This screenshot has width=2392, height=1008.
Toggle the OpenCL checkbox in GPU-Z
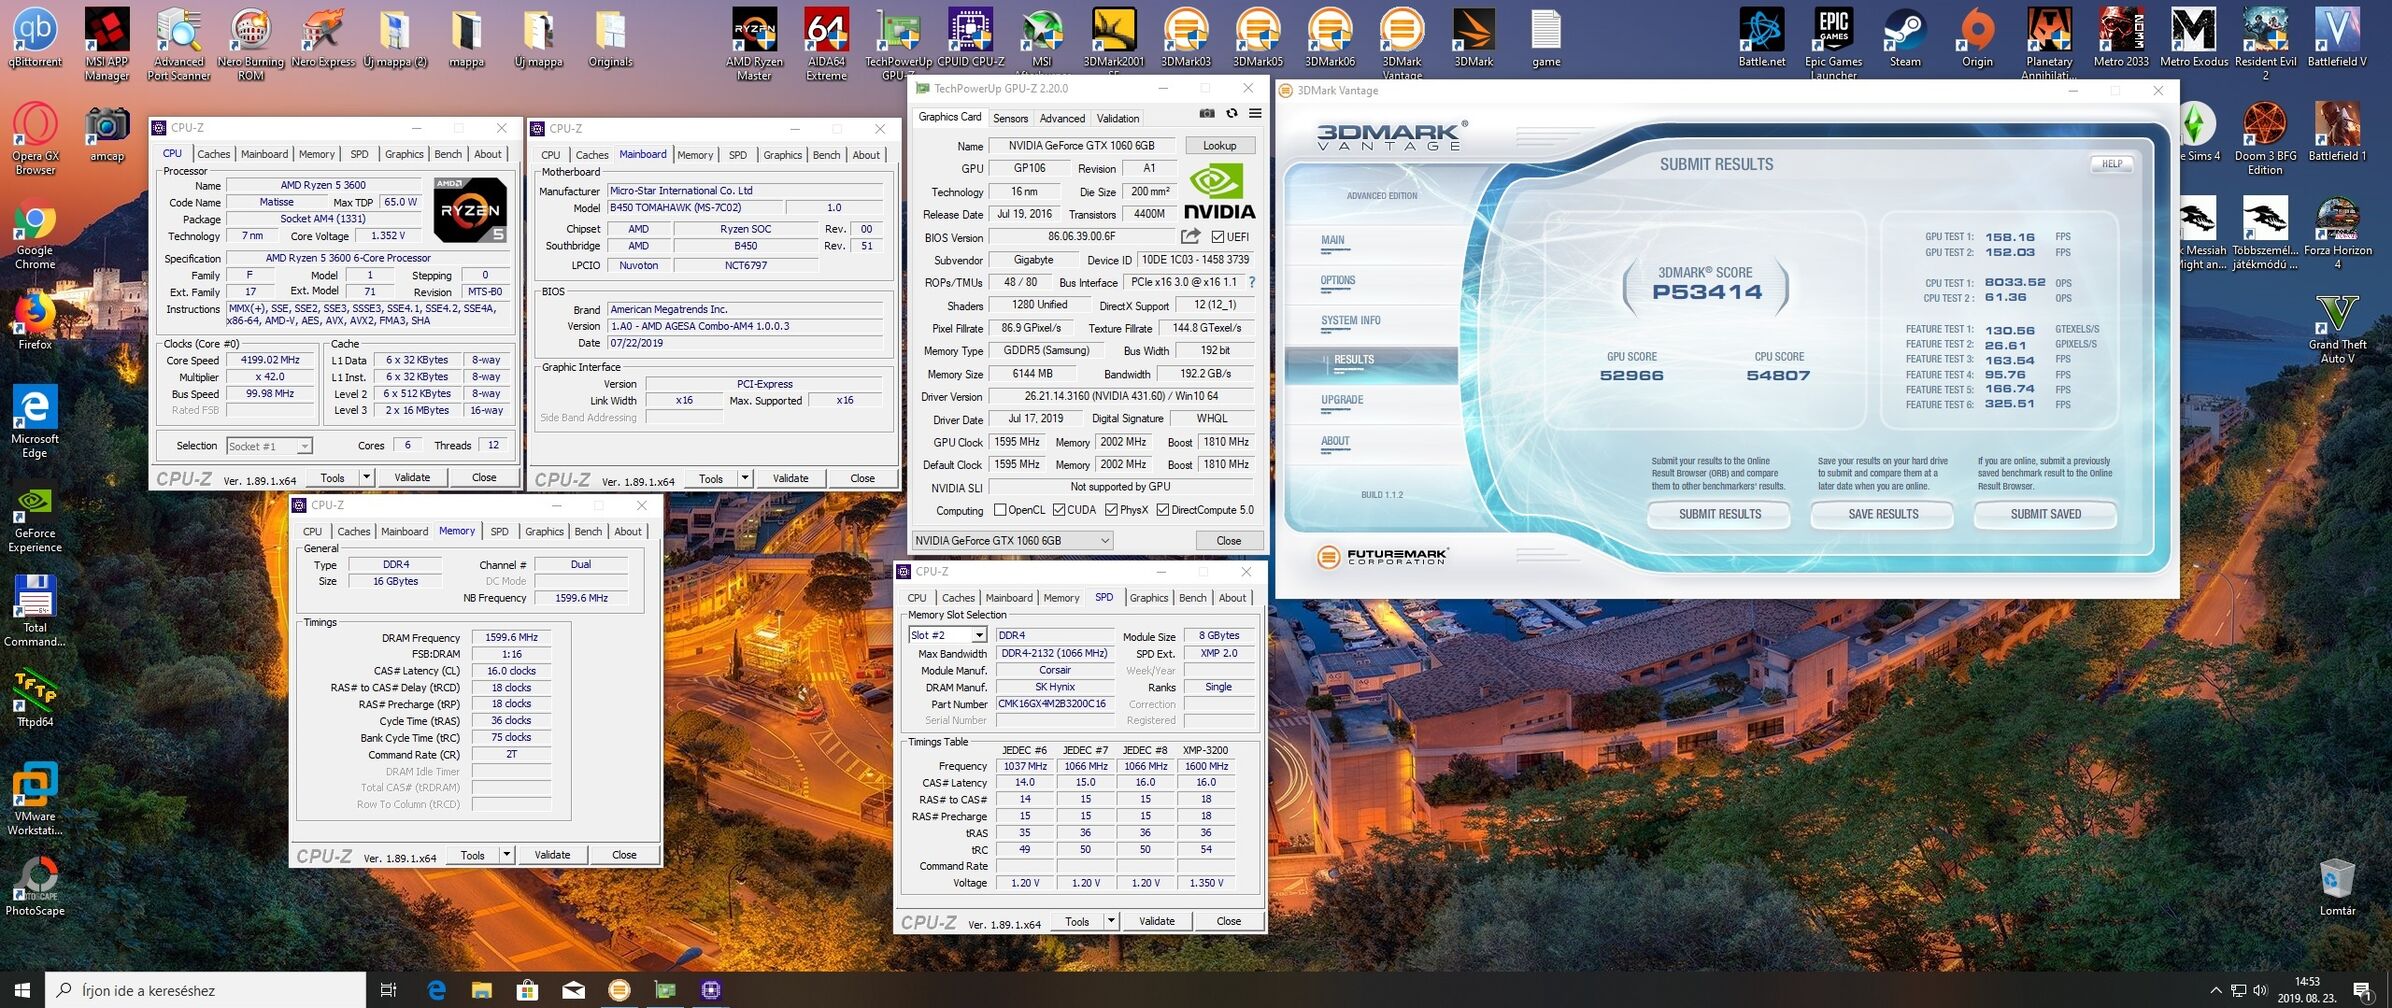click(1000, 510)
